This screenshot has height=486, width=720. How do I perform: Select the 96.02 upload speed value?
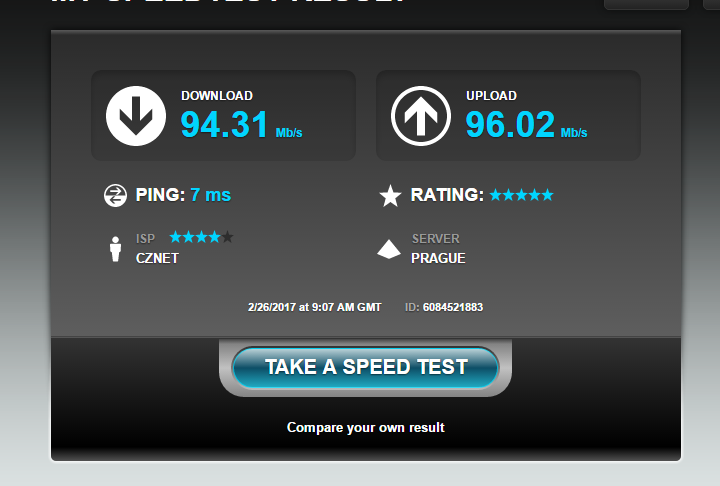[510, 124]
